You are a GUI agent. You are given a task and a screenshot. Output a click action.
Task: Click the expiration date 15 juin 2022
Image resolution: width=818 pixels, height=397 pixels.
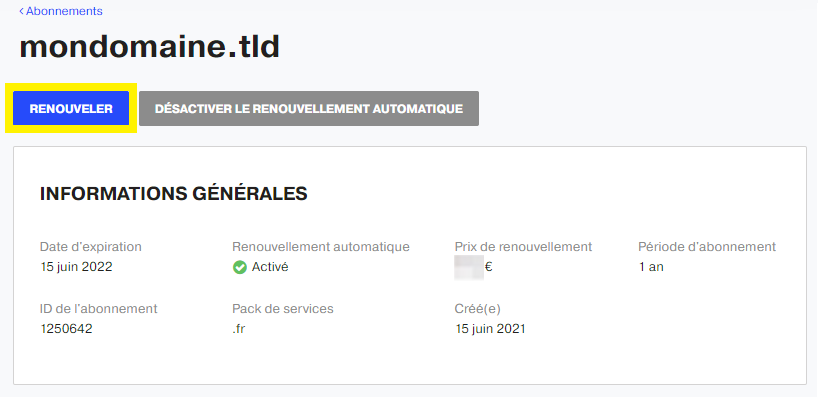pos(76,267)
